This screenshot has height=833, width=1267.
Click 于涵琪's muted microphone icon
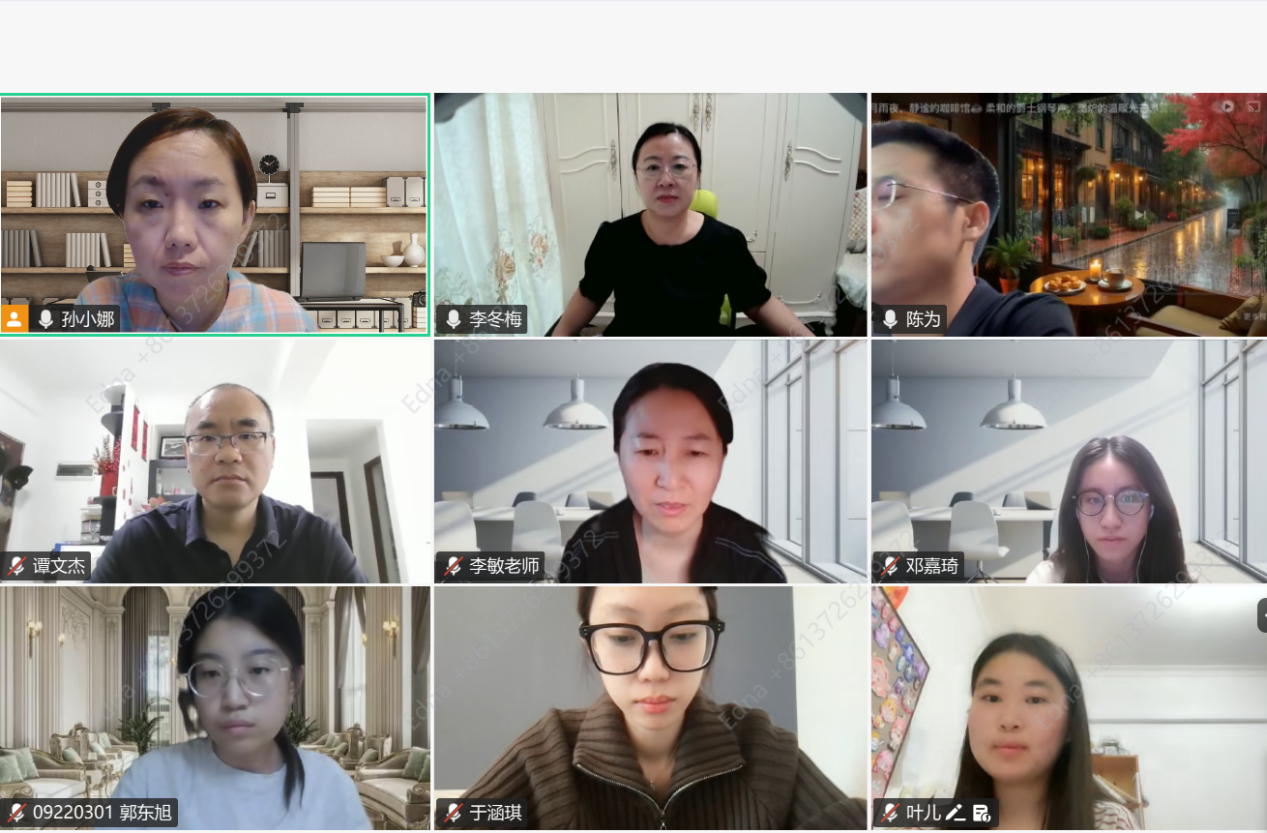[x=453, y=813]
